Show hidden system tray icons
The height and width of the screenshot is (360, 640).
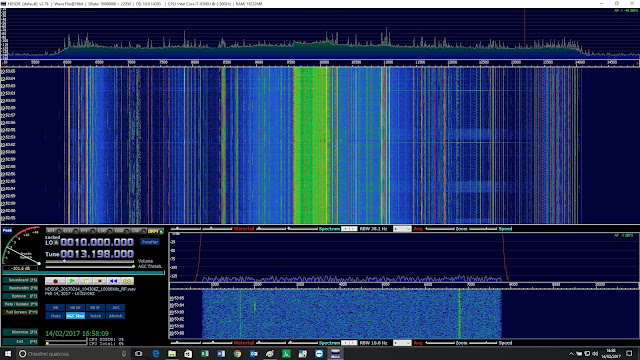[x=571, y=353]
